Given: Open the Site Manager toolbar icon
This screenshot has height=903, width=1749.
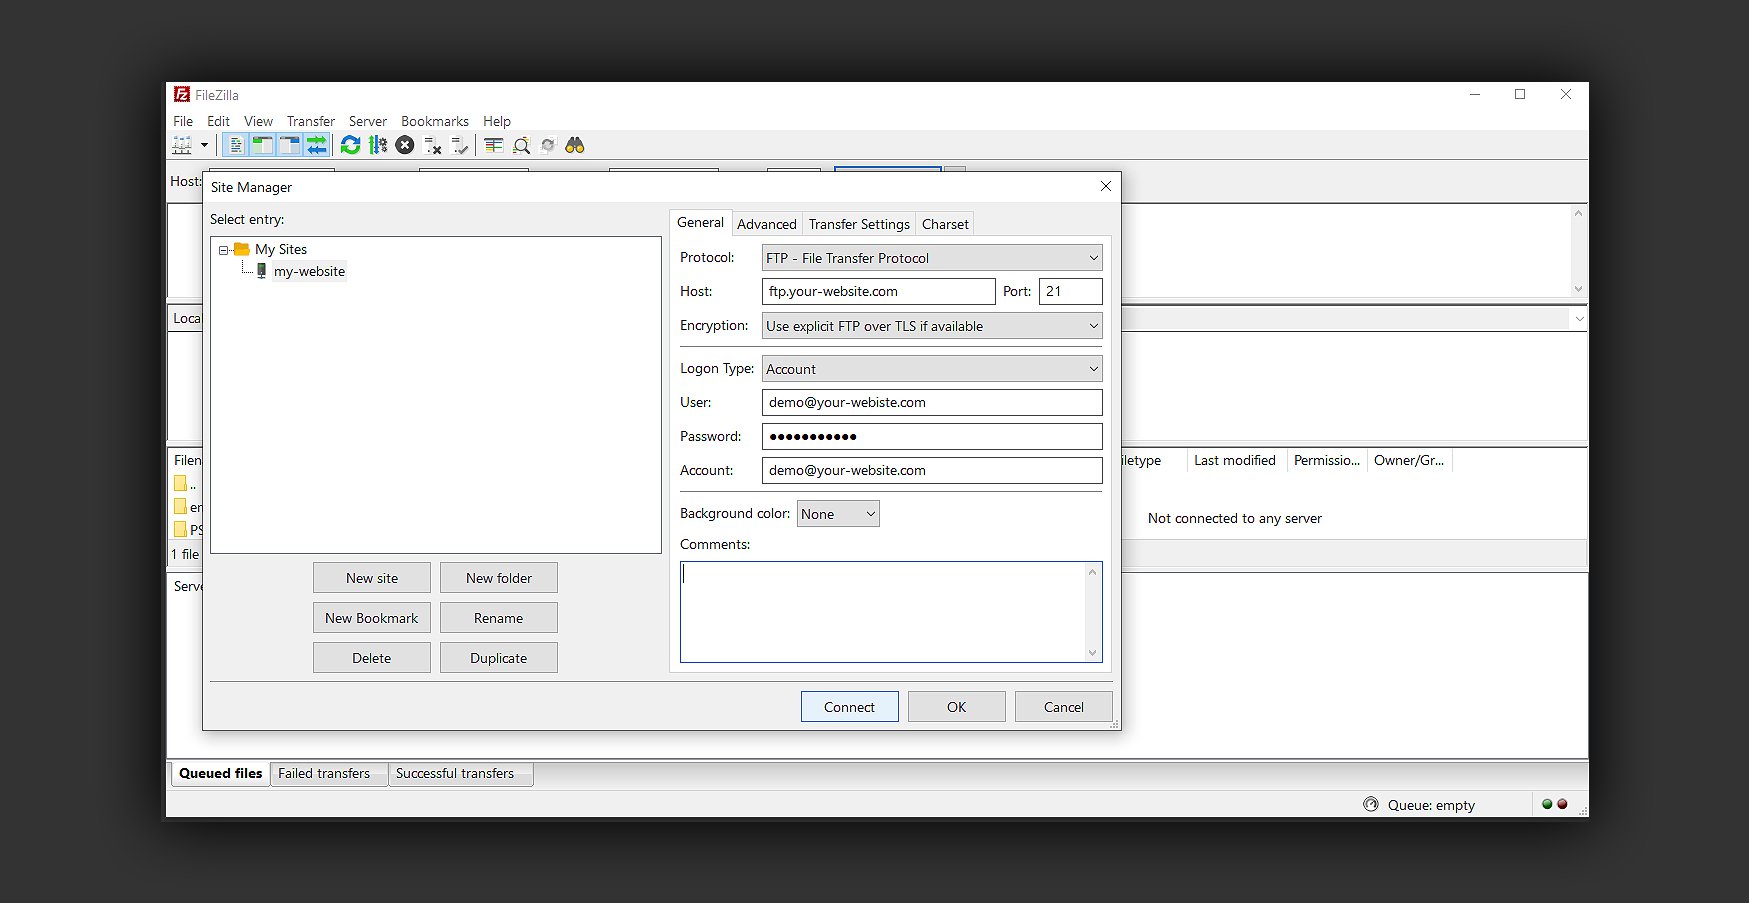Looking at the screenshot, I should (x=182, y=145).
